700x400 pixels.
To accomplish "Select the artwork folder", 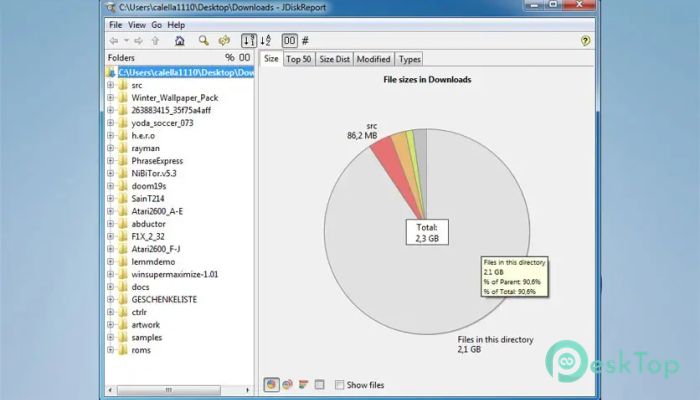I will (146, 325).
